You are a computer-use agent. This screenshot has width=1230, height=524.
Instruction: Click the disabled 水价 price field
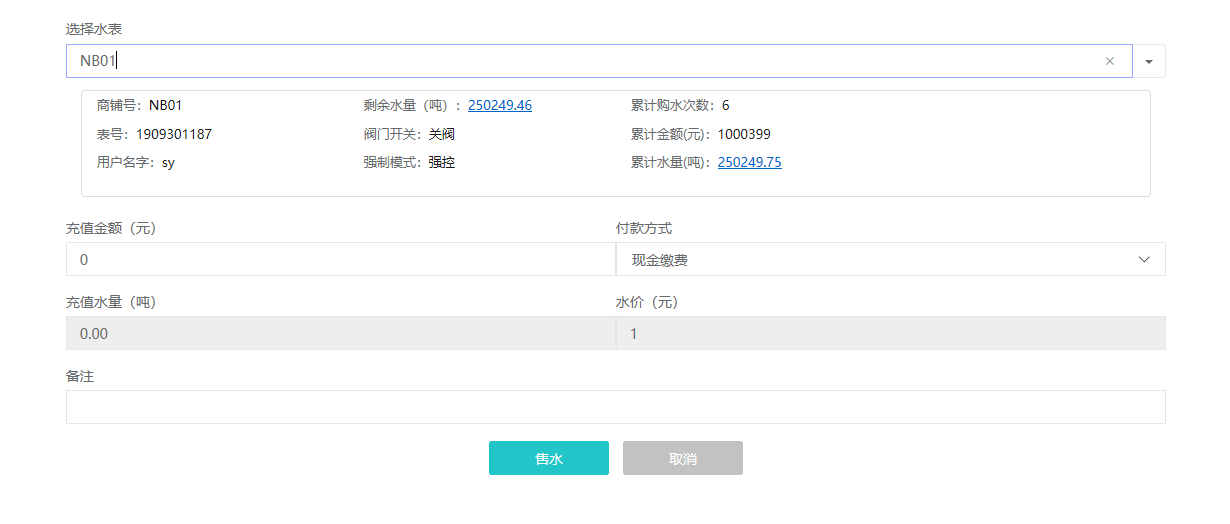[890, 334]
